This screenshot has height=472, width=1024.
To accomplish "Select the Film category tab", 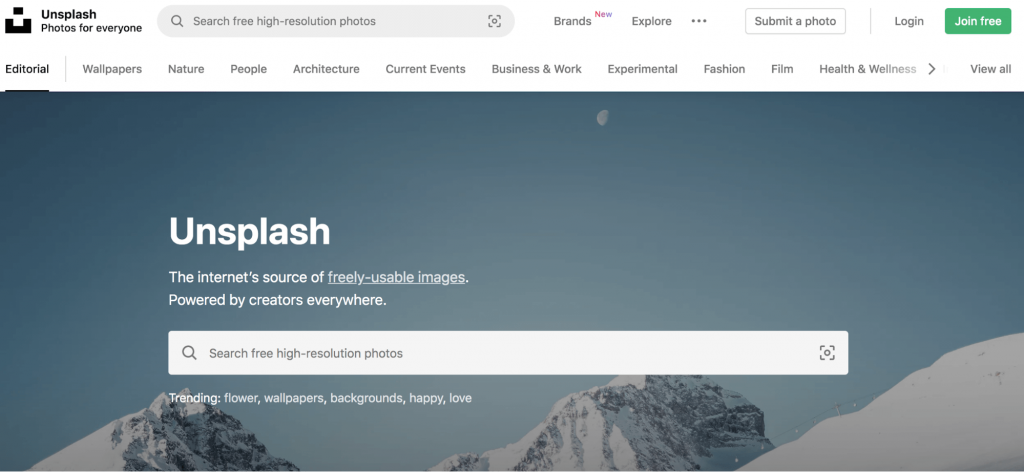I will pos(782,69).
